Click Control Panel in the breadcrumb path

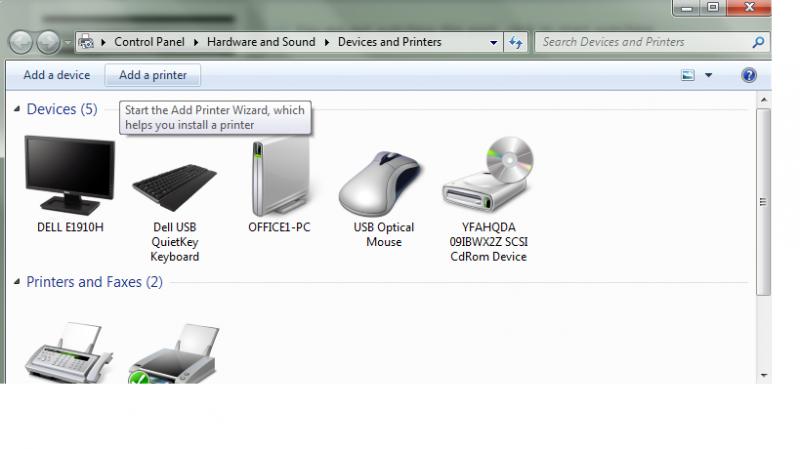147,42
